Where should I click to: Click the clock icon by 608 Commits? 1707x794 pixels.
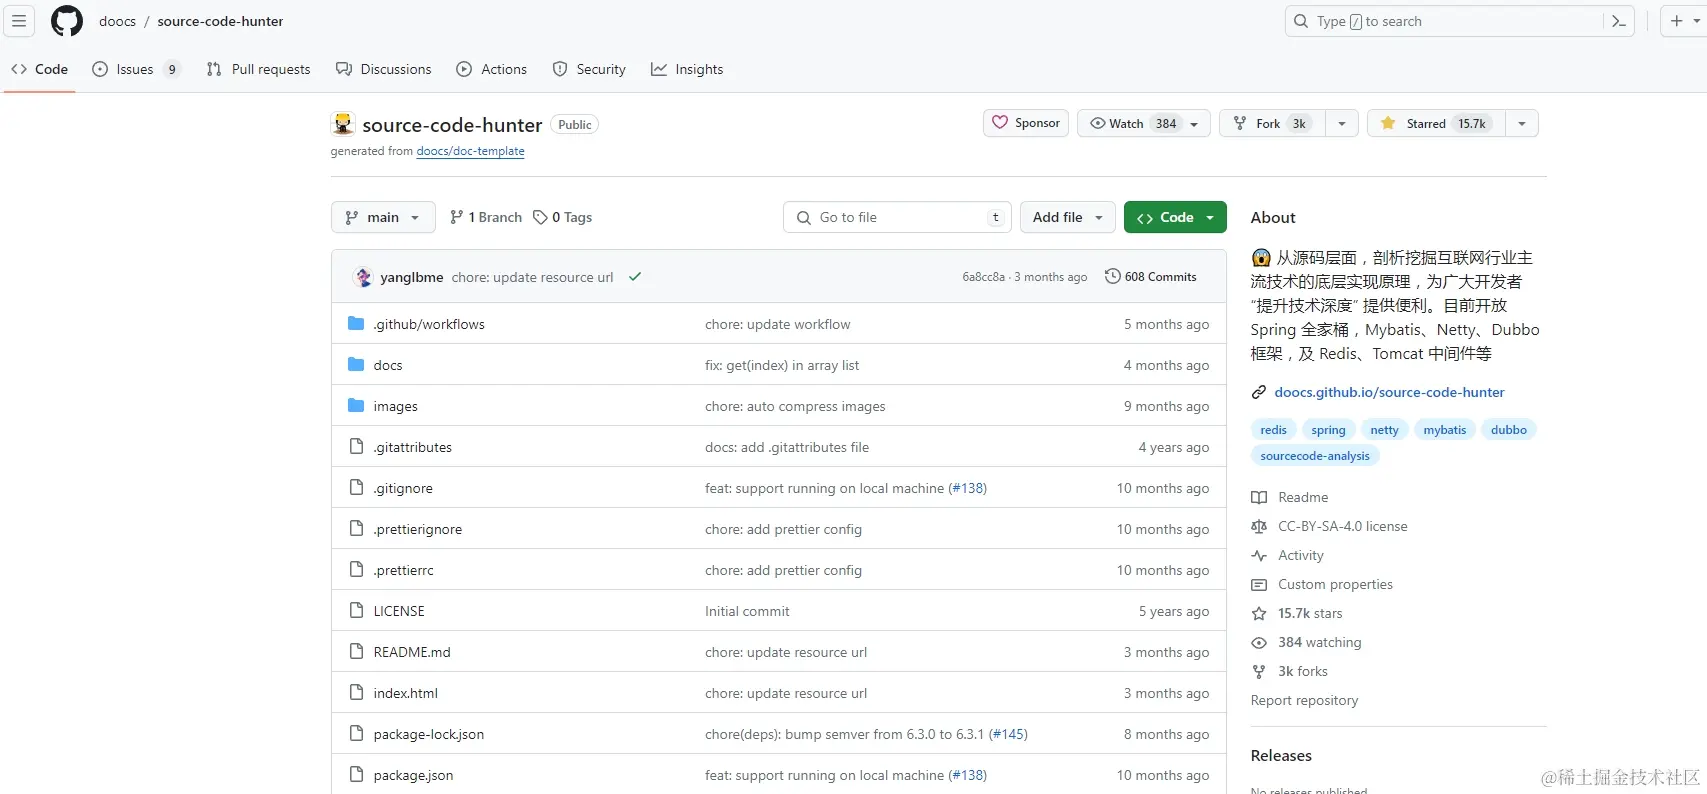(1112, 277)
